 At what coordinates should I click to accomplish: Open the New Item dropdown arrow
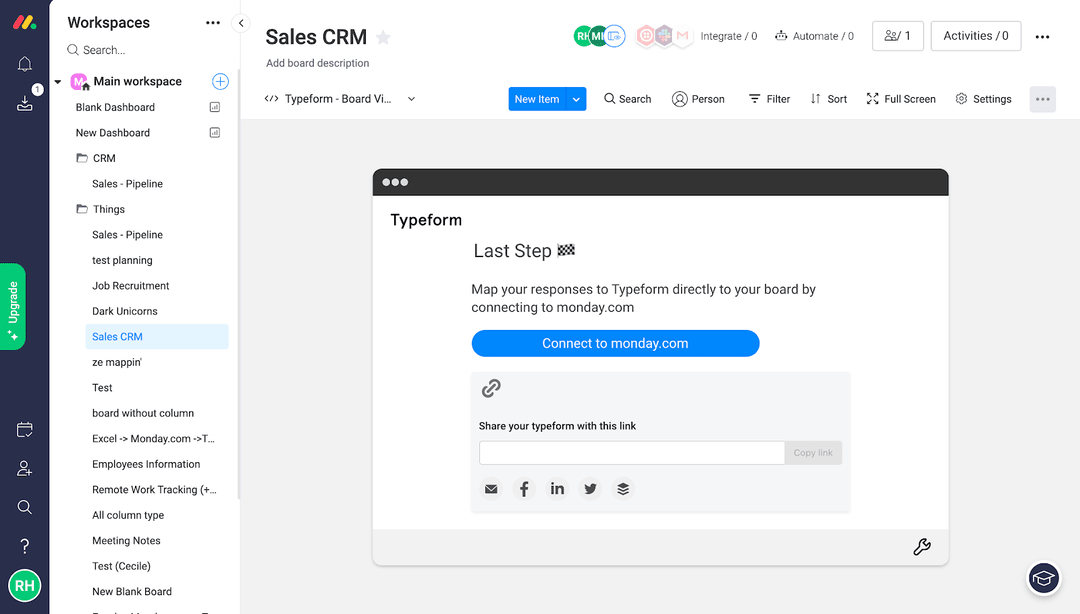click(575, 99)
